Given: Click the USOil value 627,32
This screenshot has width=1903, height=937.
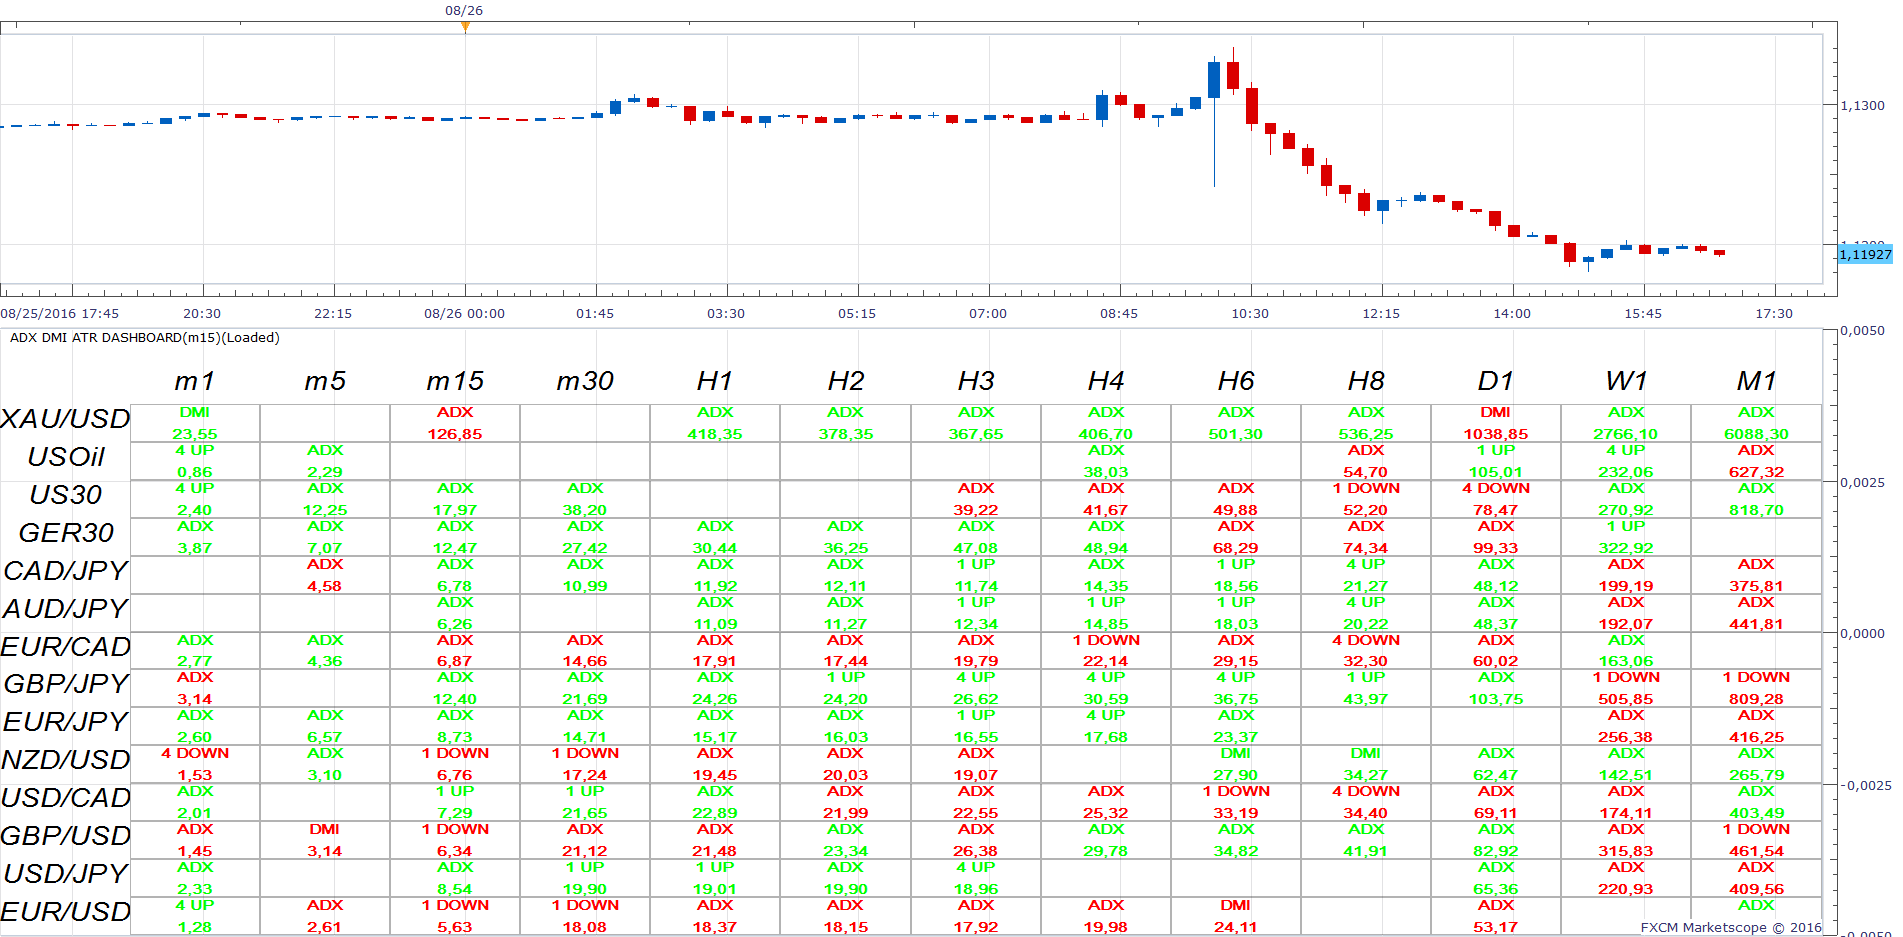Looking at the screenshot, I should [1756, 472].
